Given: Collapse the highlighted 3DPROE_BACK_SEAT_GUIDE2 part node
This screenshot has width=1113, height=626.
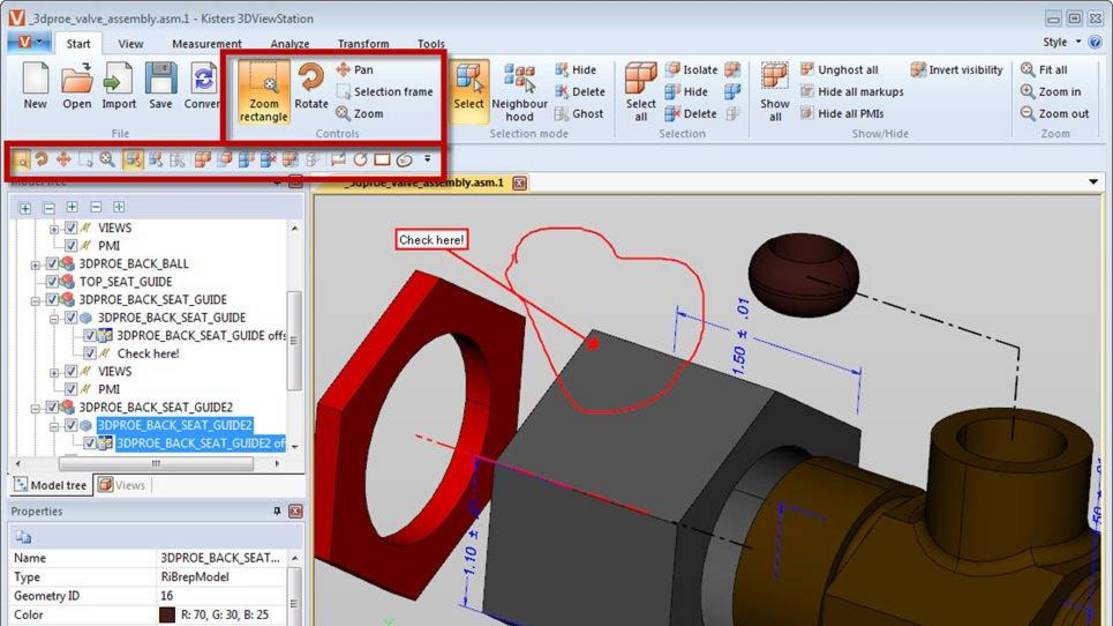Looking at the screenshot, I should pos(54,426).
